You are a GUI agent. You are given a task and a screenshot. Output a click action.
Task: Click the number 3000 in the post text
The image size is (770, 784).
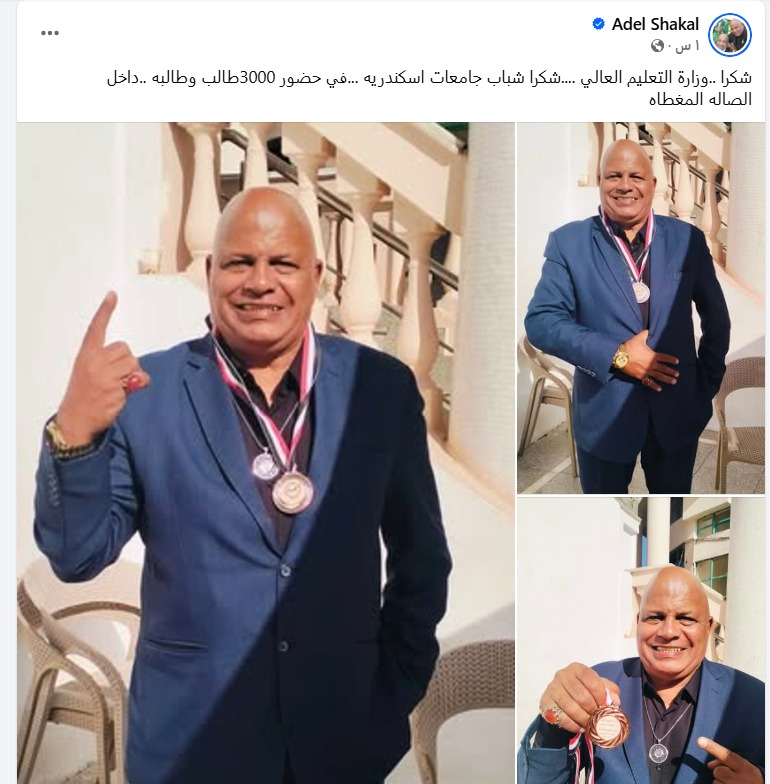pos(258,78)
